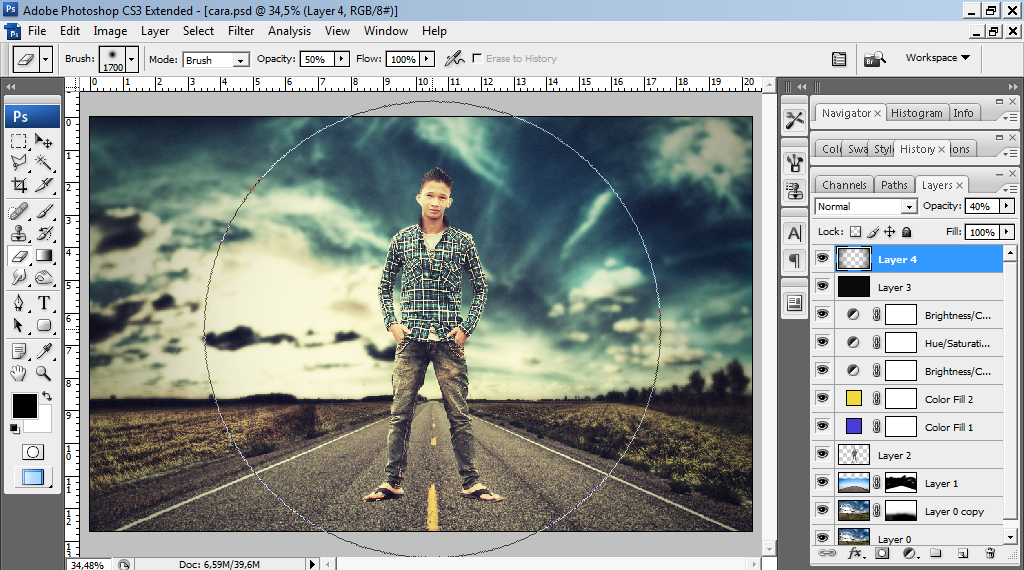Hide Layer 4 visibility eye

(822, 259)
